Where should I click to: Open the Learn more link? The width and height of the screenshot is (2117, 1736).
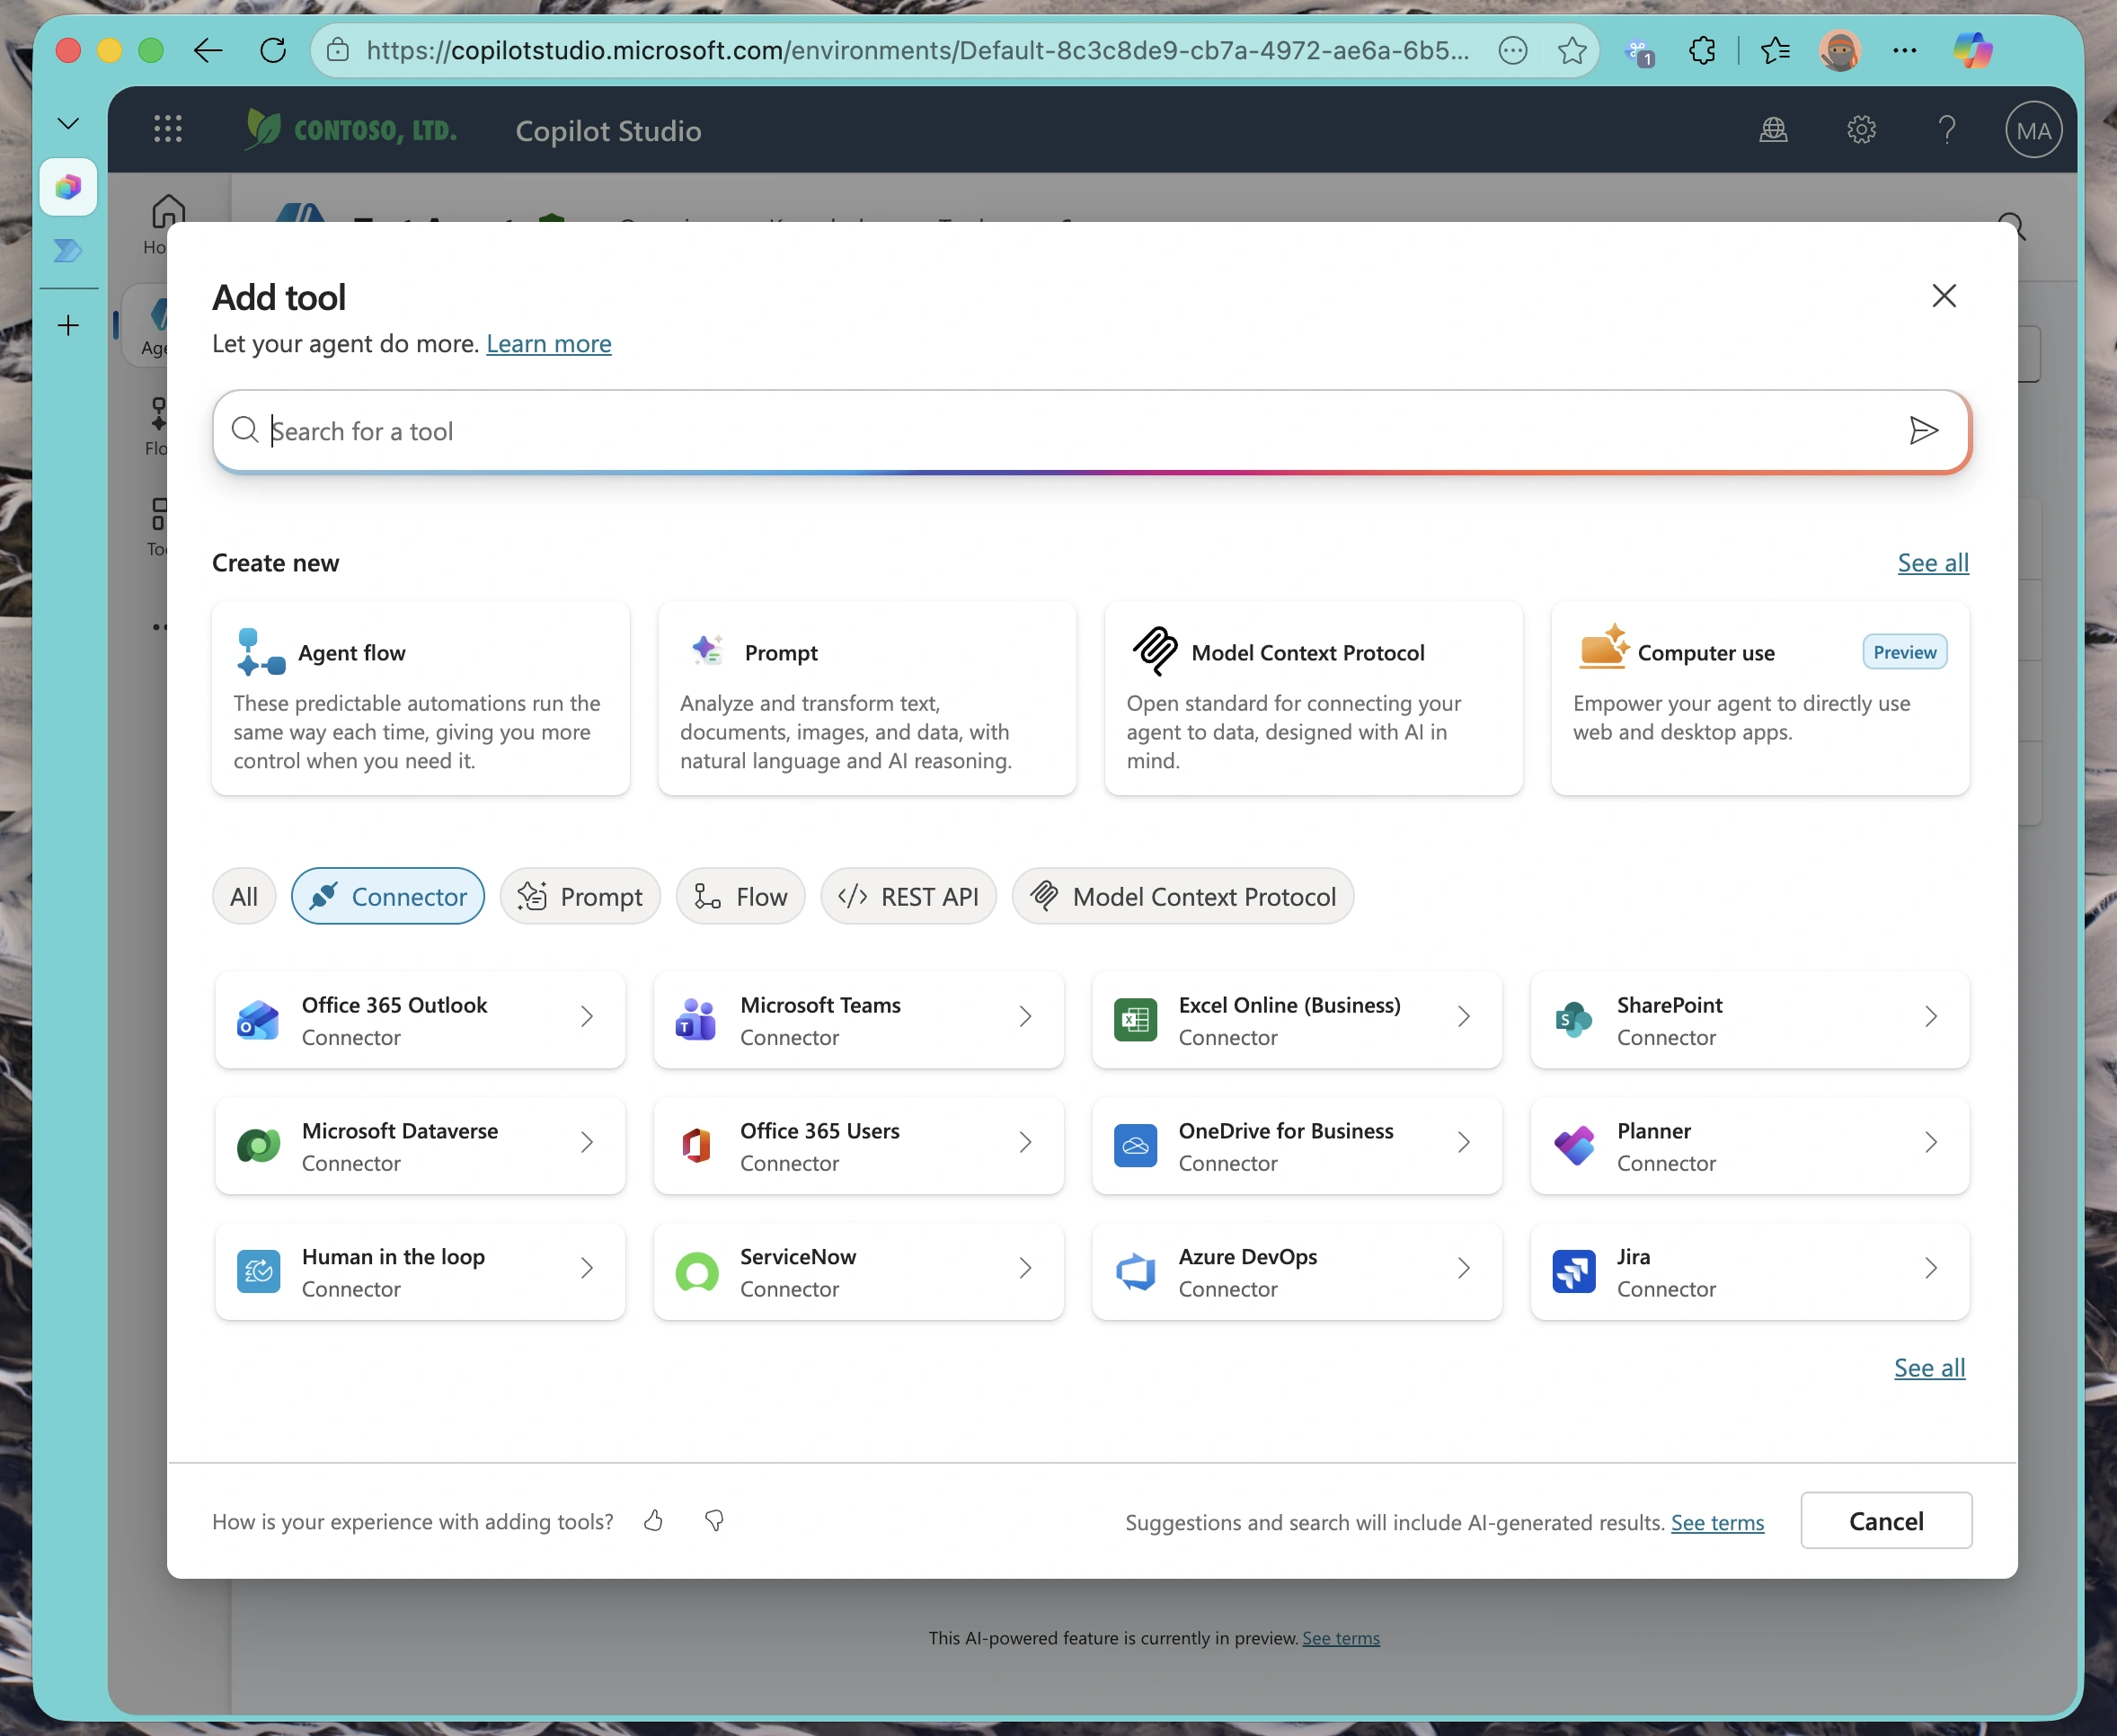pyautogui.click(x=548, y=343)
